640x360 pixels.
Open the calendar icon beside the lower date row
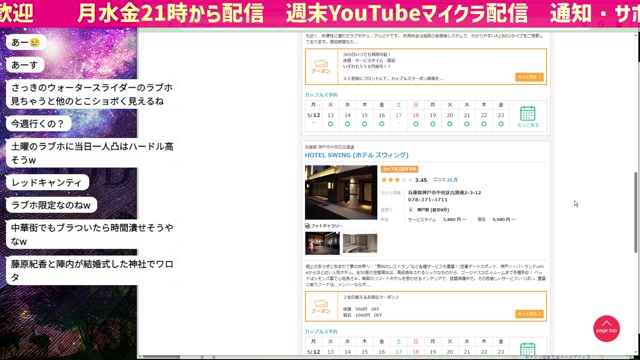(527, 349)
